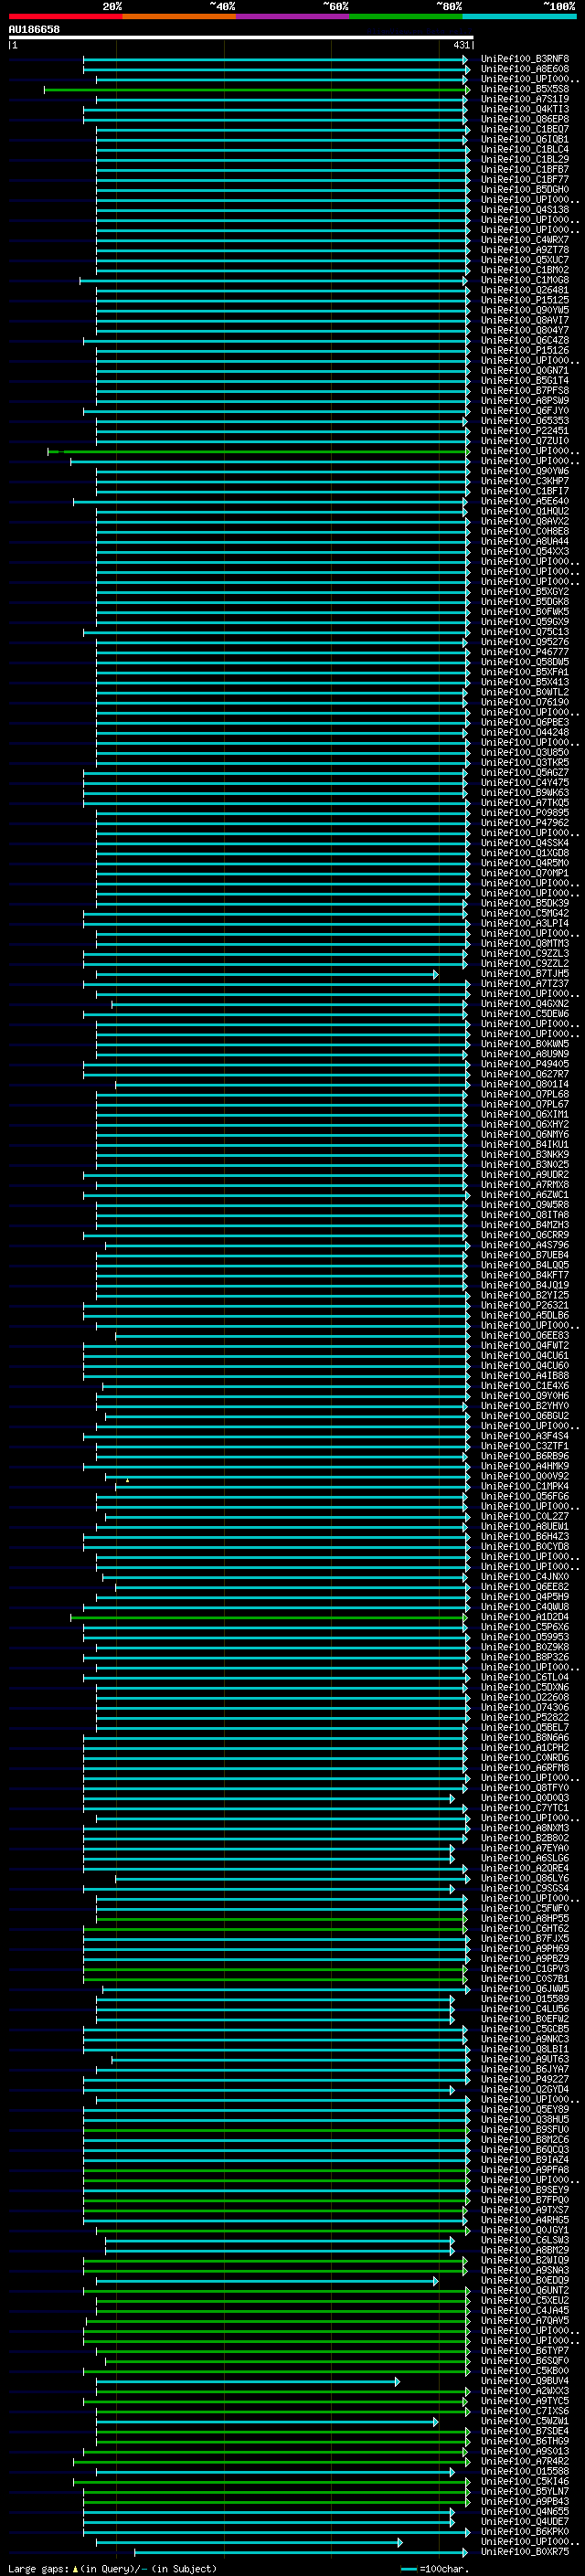The width and height of the screenshot is (585, 2576).
Task: Select the query name AU186658
Action: (x=34, y=29)
